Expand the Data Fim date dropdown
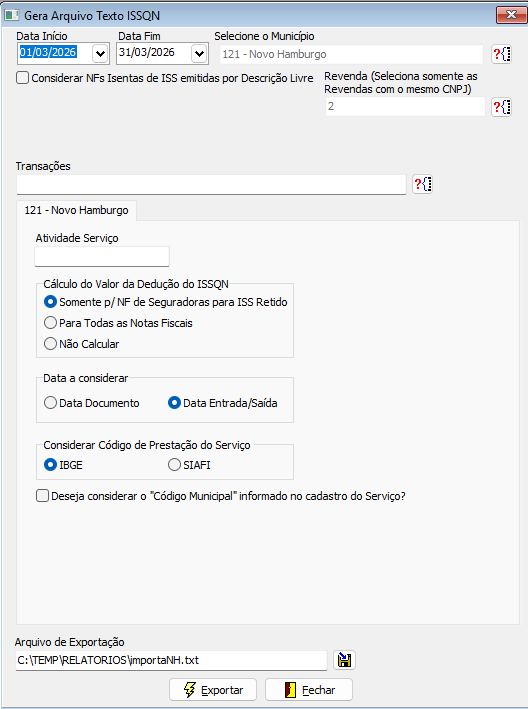 (199, 54)
